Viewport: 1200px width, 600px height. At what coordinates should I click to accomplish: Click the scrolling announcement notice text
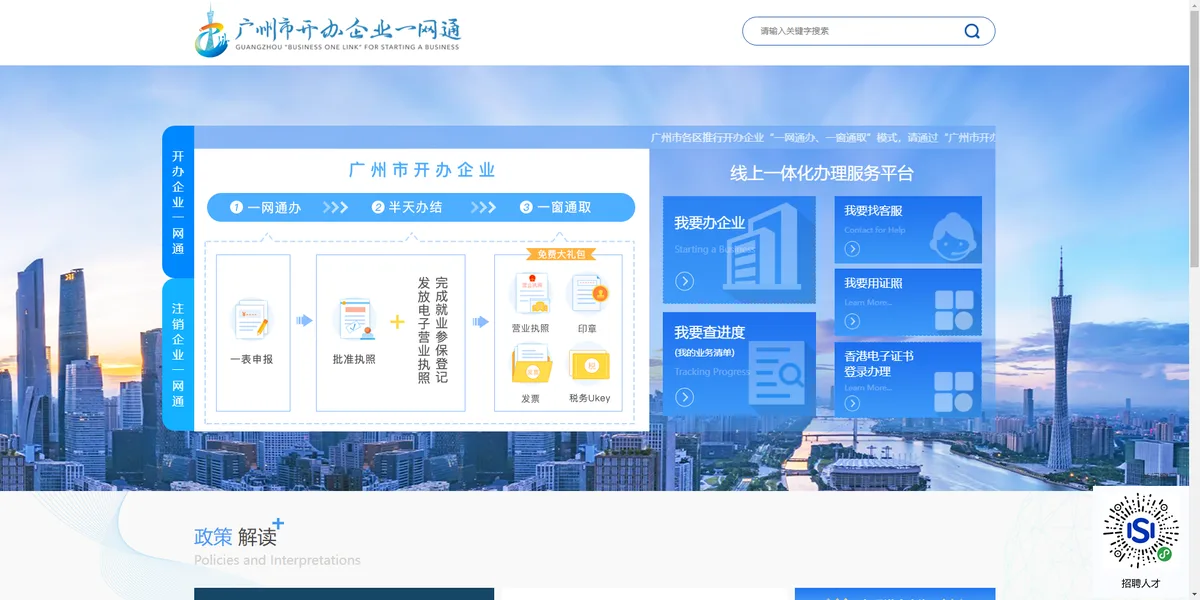pos(822,137)
